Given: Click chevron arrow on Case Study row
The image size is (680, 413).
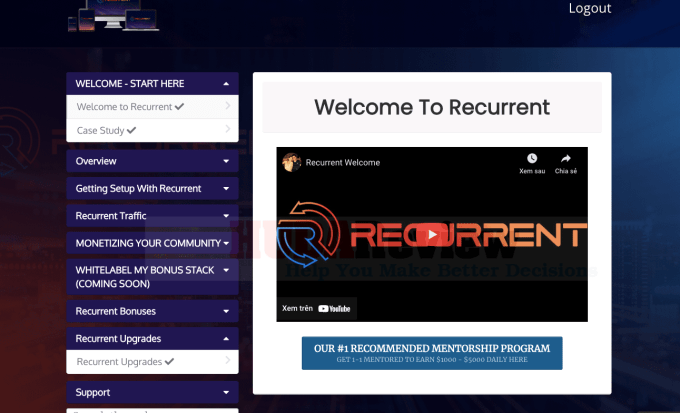Looking at the screenshot, I should tap(228, 129).
